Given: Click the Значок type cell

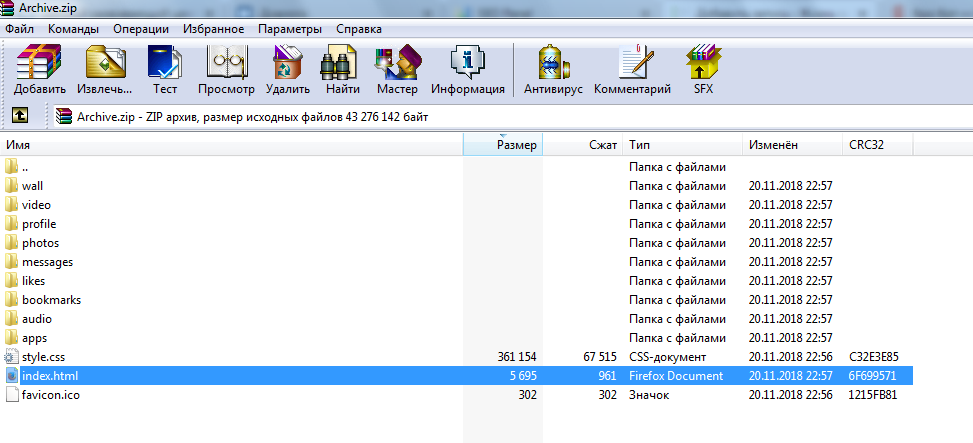Looking at the screenshot, I should tap(649, 395).
